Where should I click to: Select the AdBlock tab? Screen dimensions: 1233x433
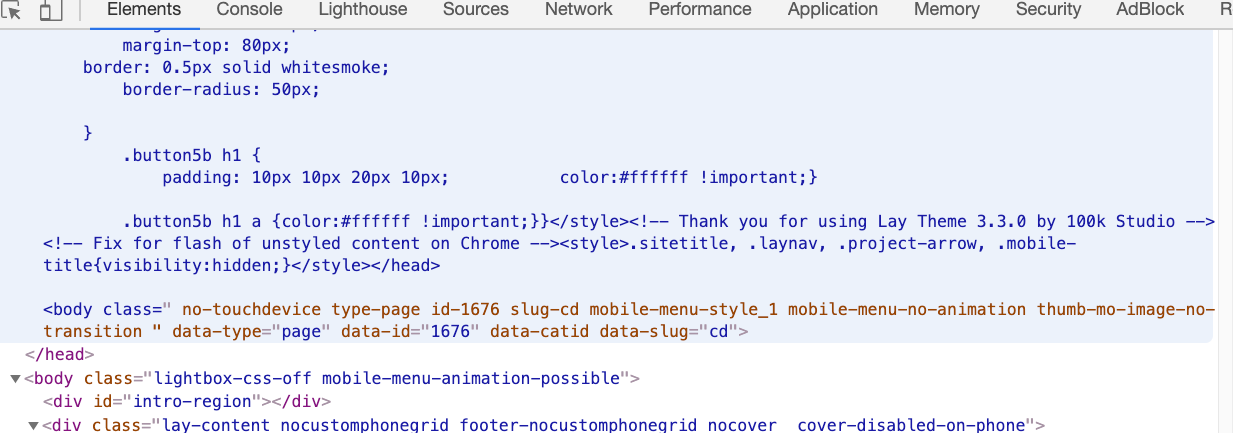(1150, 10)
